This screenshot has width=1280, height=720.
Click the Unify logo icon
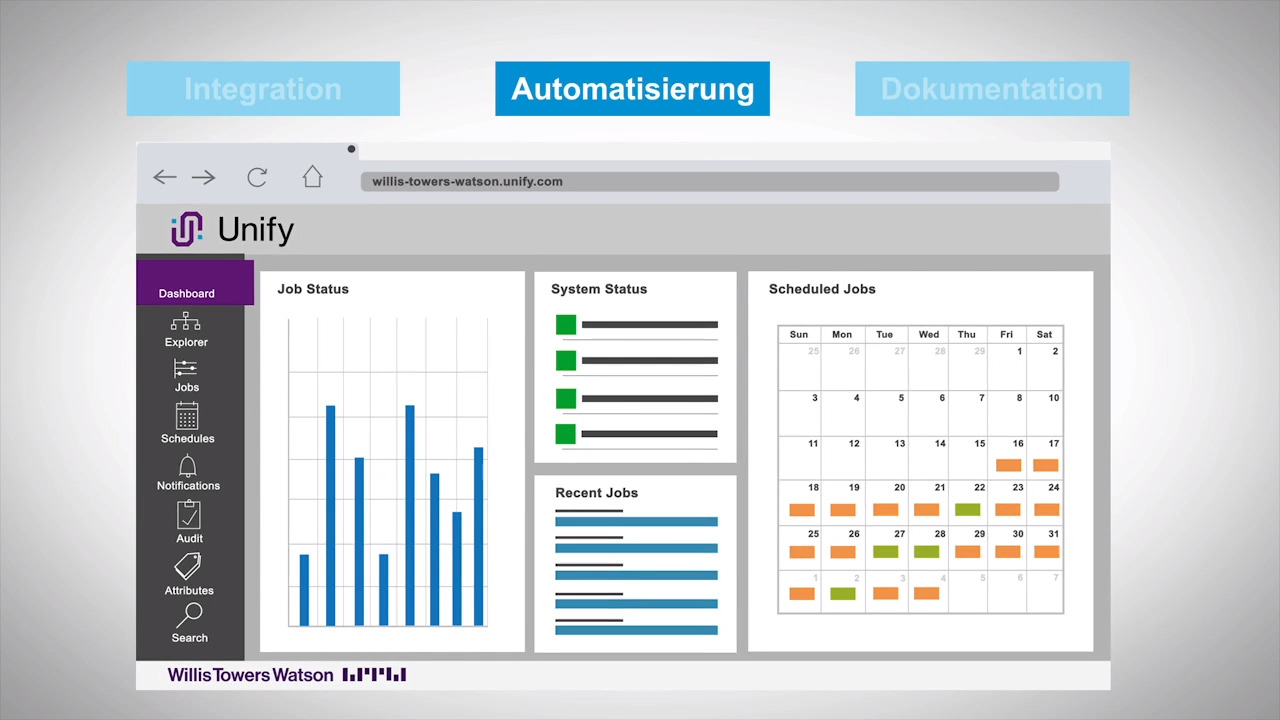(187, 229)
